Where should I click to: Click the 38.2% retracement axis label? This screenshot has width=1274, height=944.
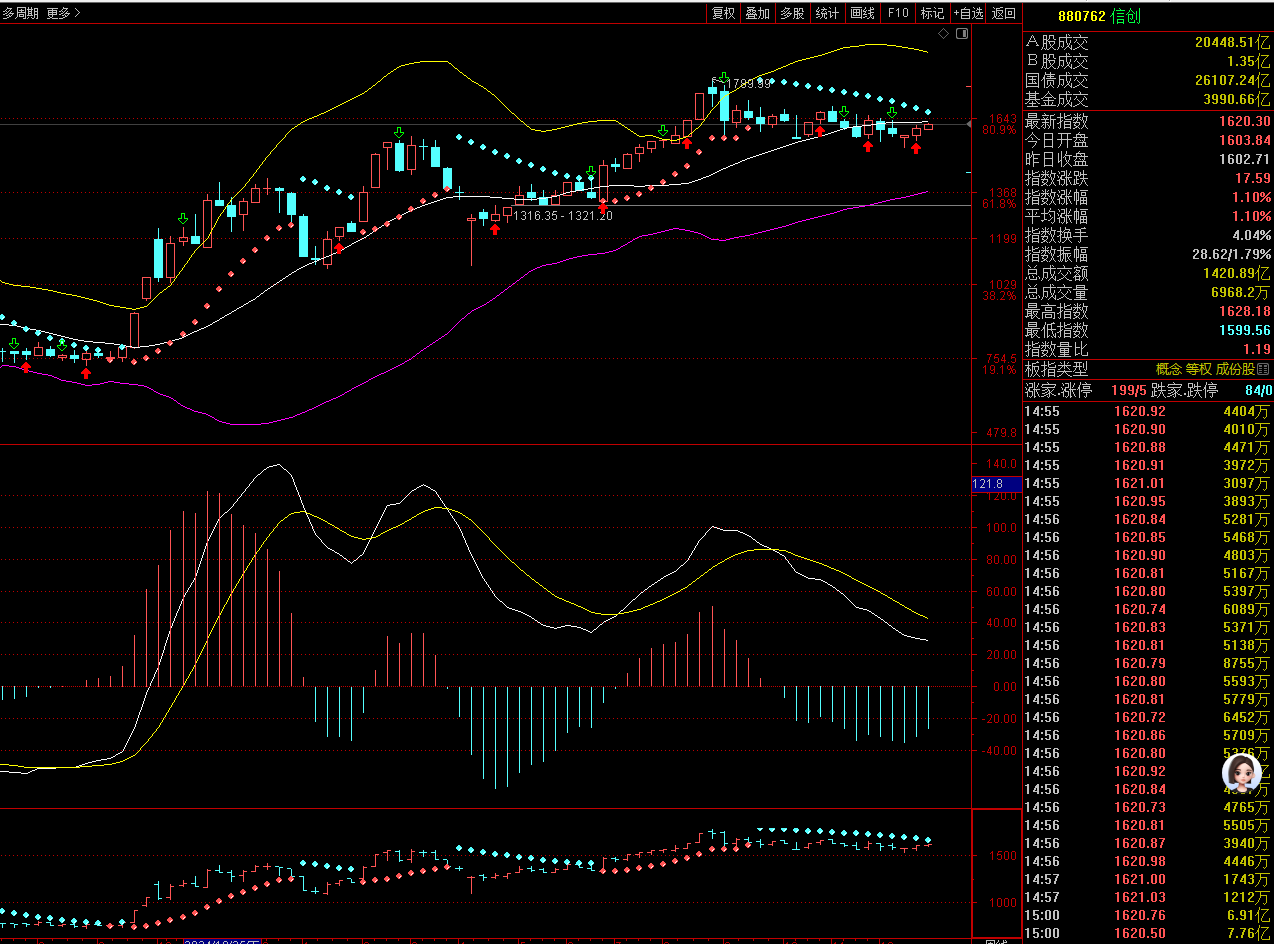coord(999,295)
